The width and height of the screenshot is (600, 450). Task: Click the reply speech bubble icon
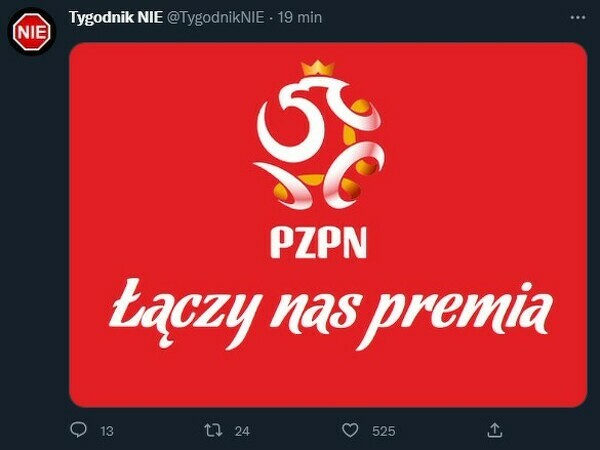78,430
